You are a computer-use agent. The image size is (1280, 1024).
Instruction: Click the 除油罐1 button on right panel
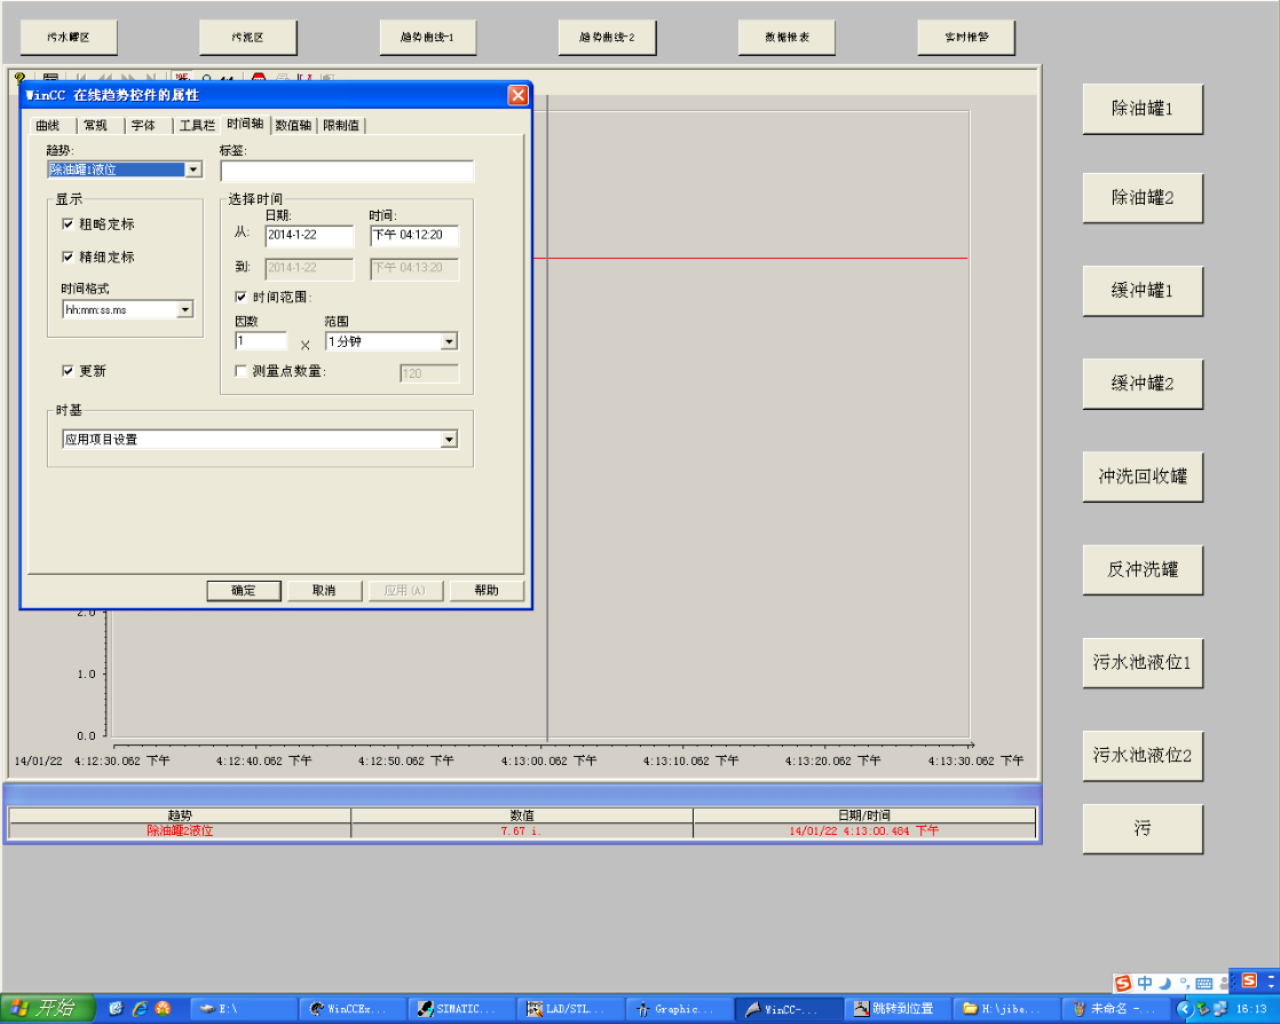1142,109
